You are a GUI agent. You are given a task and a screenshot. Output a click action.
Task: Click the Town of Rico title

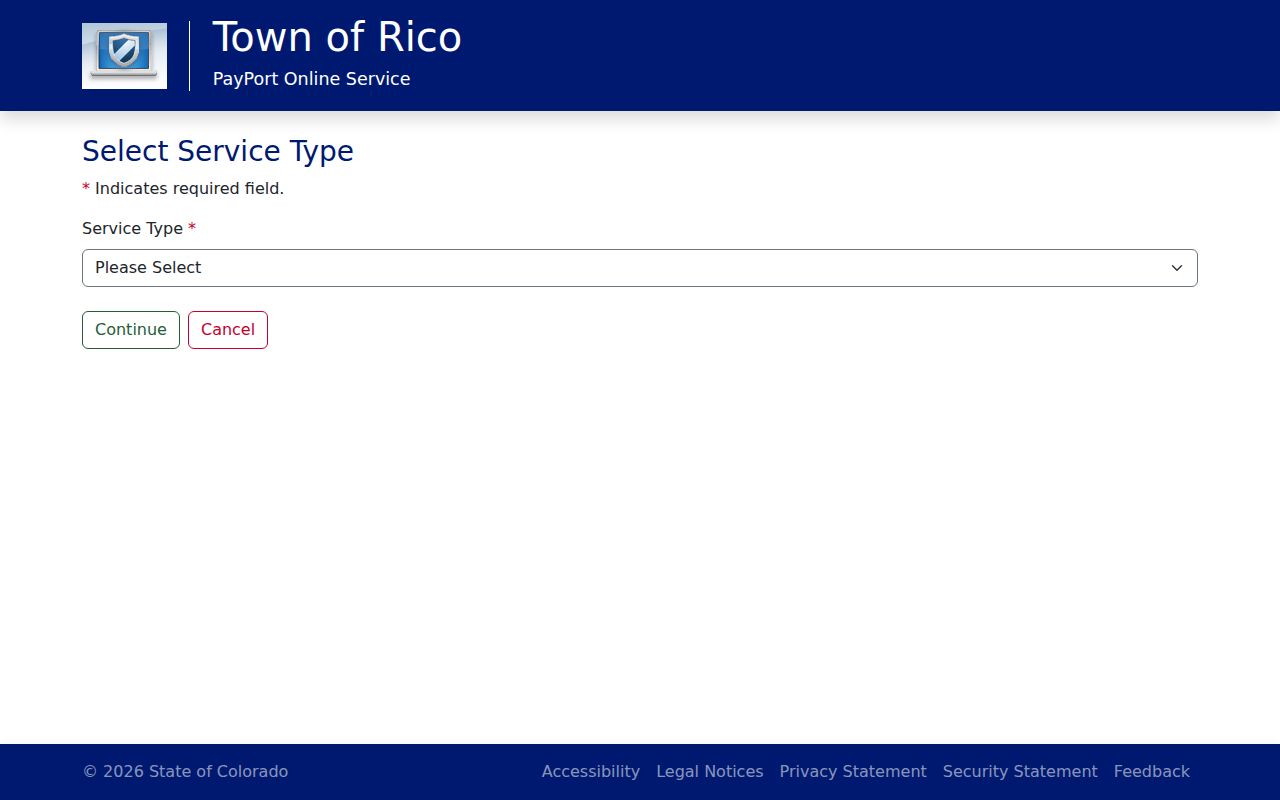(337, 38)
